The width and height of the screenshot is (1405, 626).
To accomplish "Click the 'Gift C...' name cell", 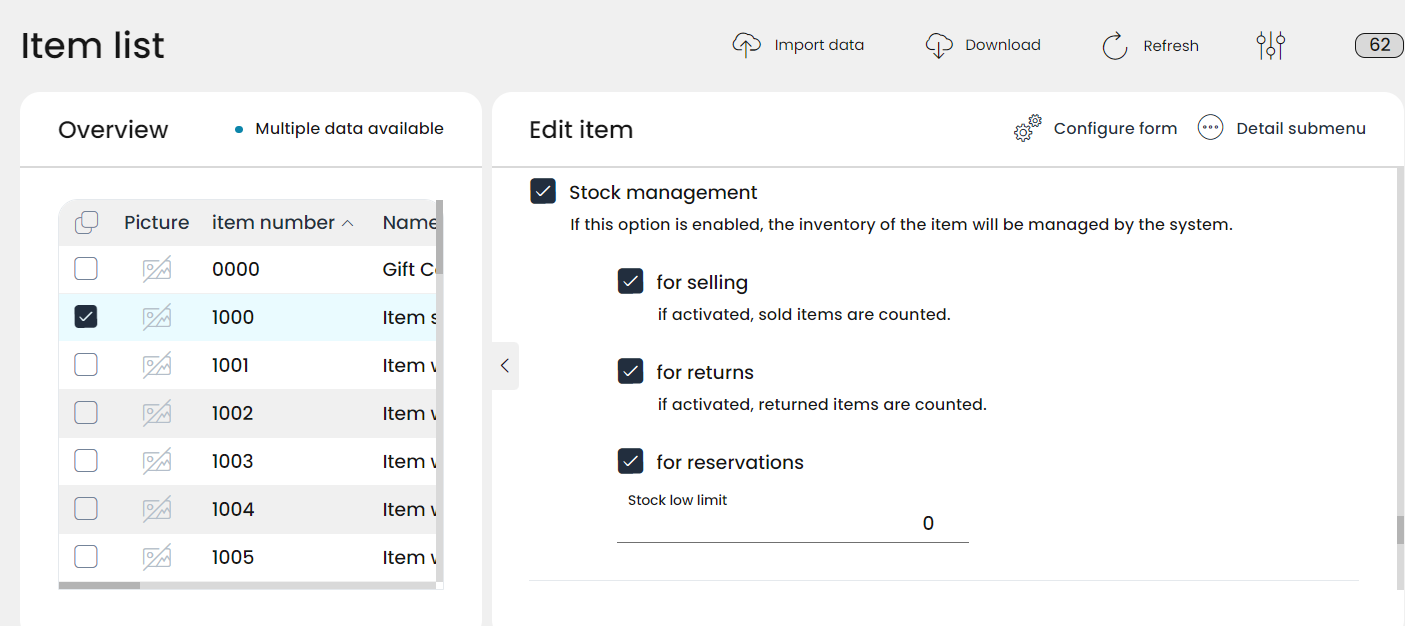I will click(409, 269).
